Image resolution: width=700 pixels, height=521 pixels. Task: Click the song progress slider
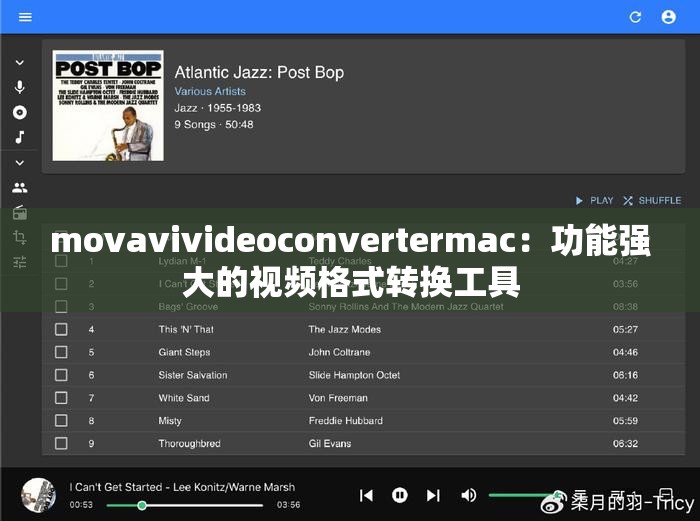[185, 505]
